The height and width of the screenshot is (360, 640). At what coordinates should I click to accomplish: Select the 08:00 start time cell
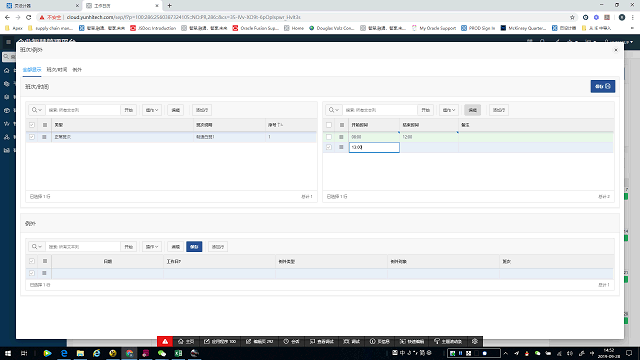pos(374,137)
